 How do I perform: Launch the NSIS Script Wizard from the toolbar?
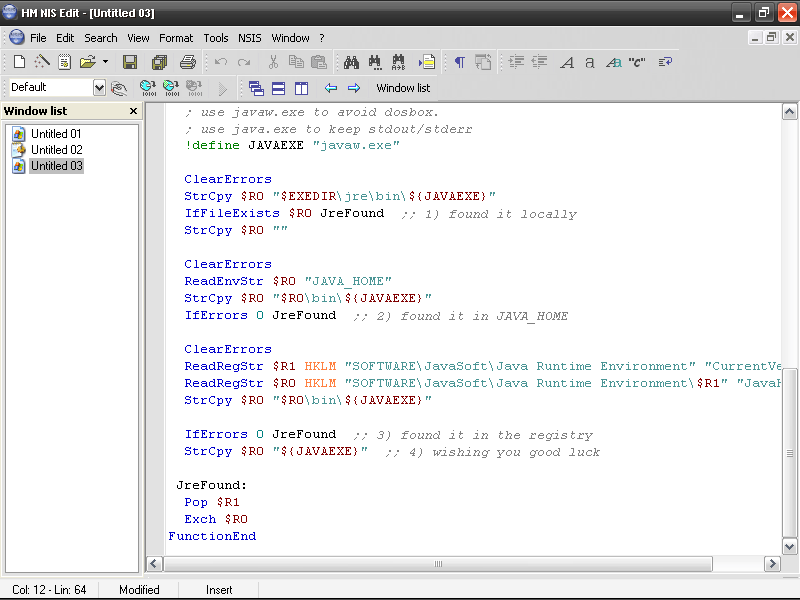pyautogui.click(x=42, y=62)
